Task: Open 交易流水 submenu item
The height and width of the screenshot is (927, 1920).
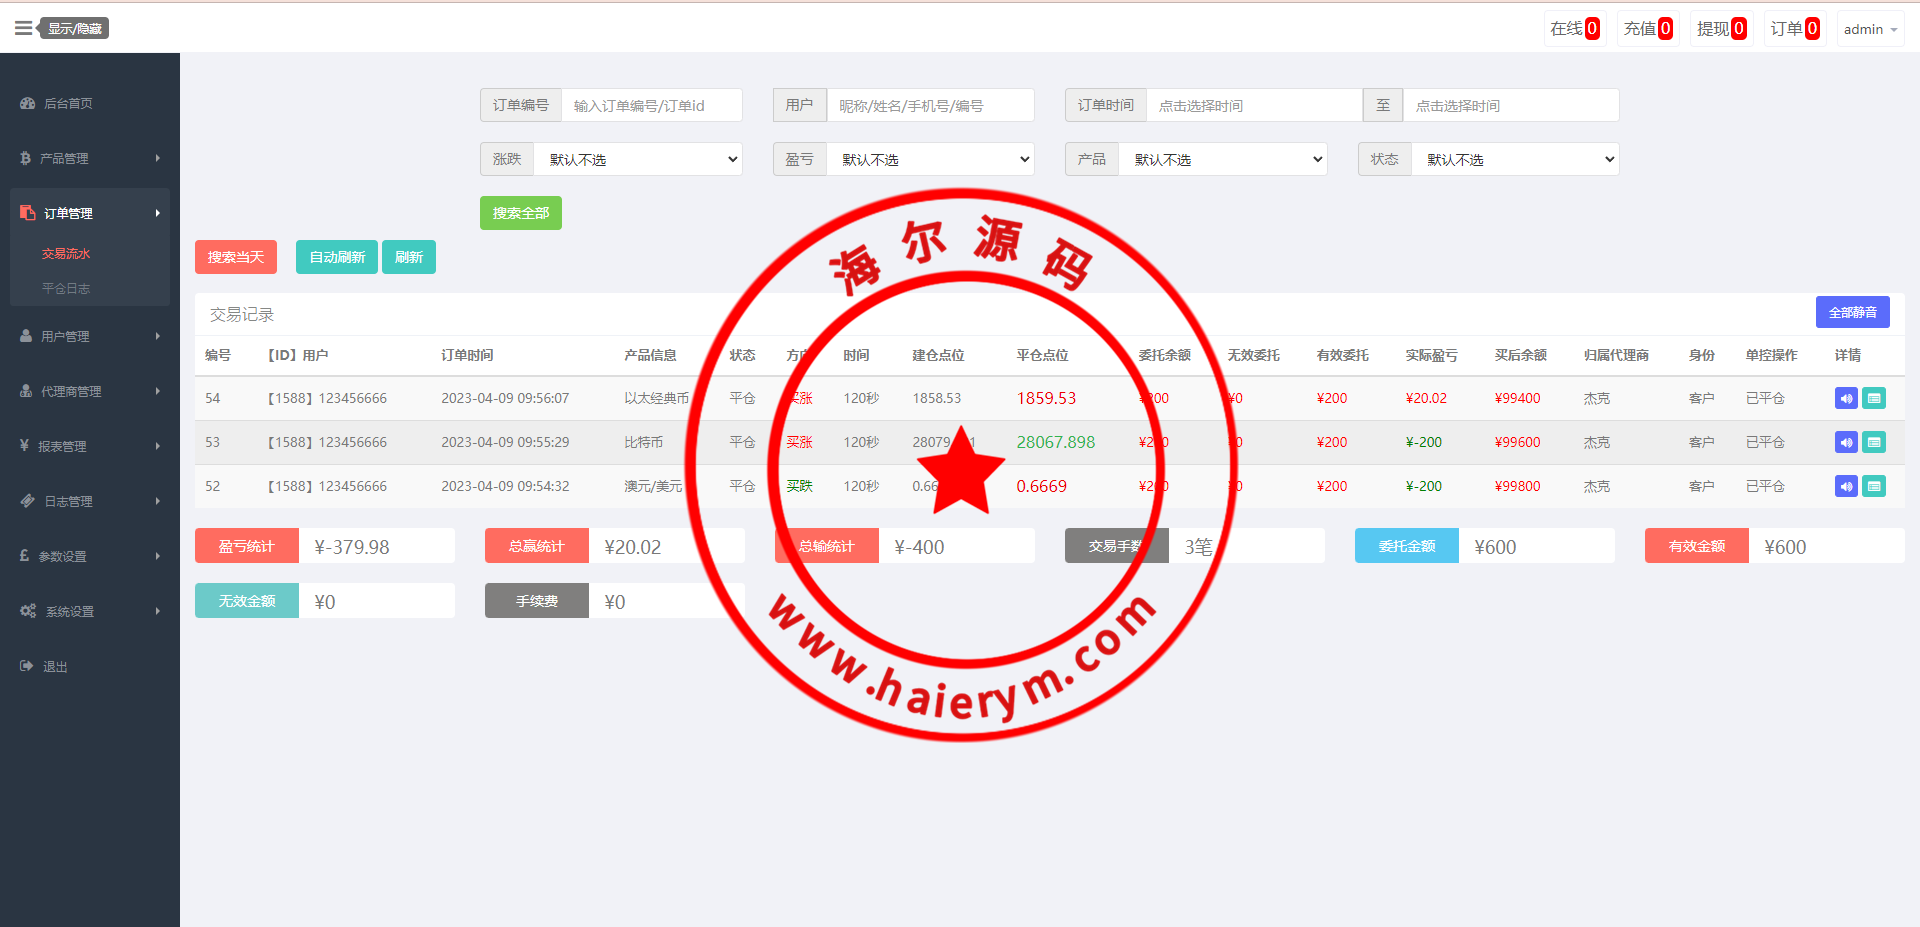Action: (66, 254)
